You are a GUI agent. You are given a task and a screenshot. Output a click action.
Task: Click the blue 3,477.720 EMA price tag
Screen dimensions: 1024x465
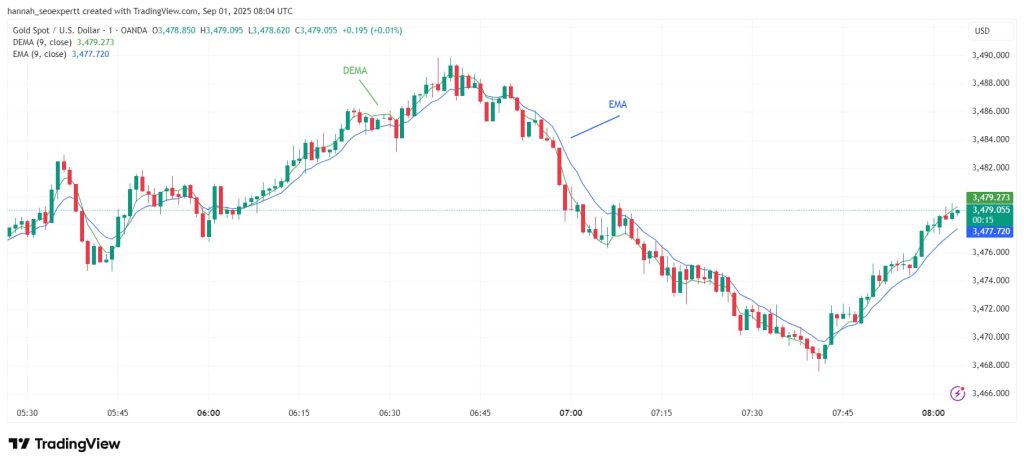click(x=991, y=231)
